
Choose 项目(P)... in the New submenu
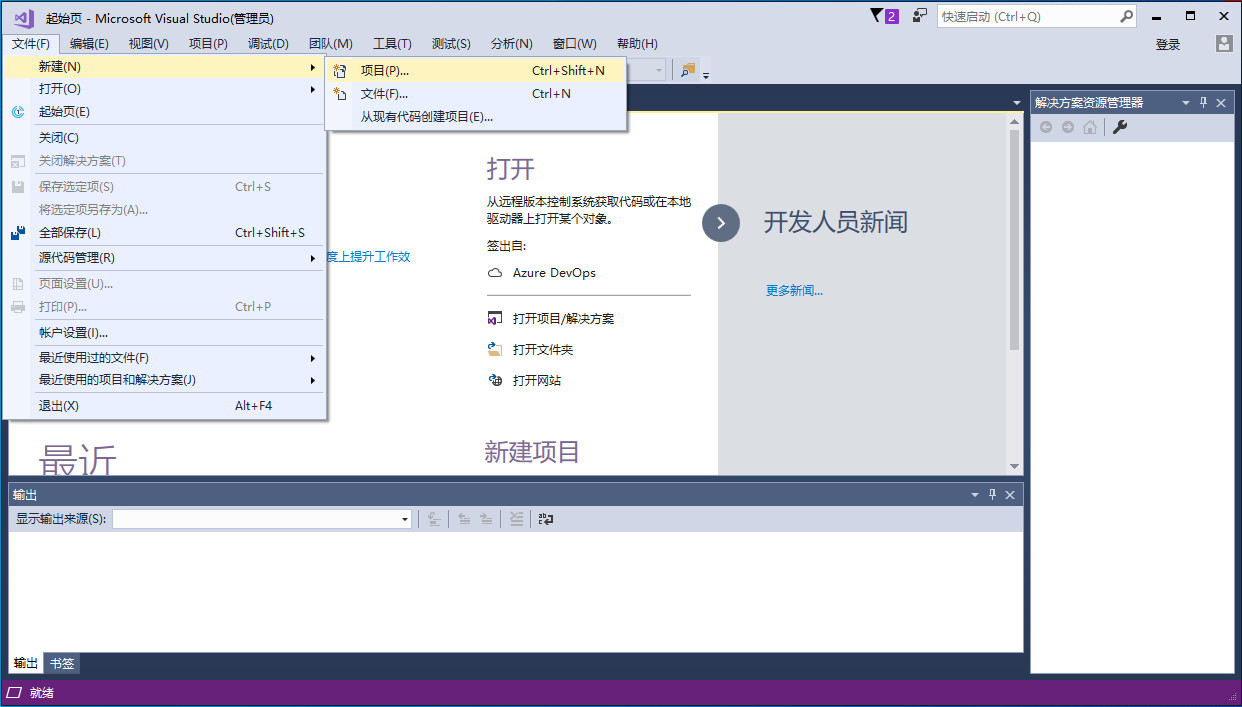476,71
